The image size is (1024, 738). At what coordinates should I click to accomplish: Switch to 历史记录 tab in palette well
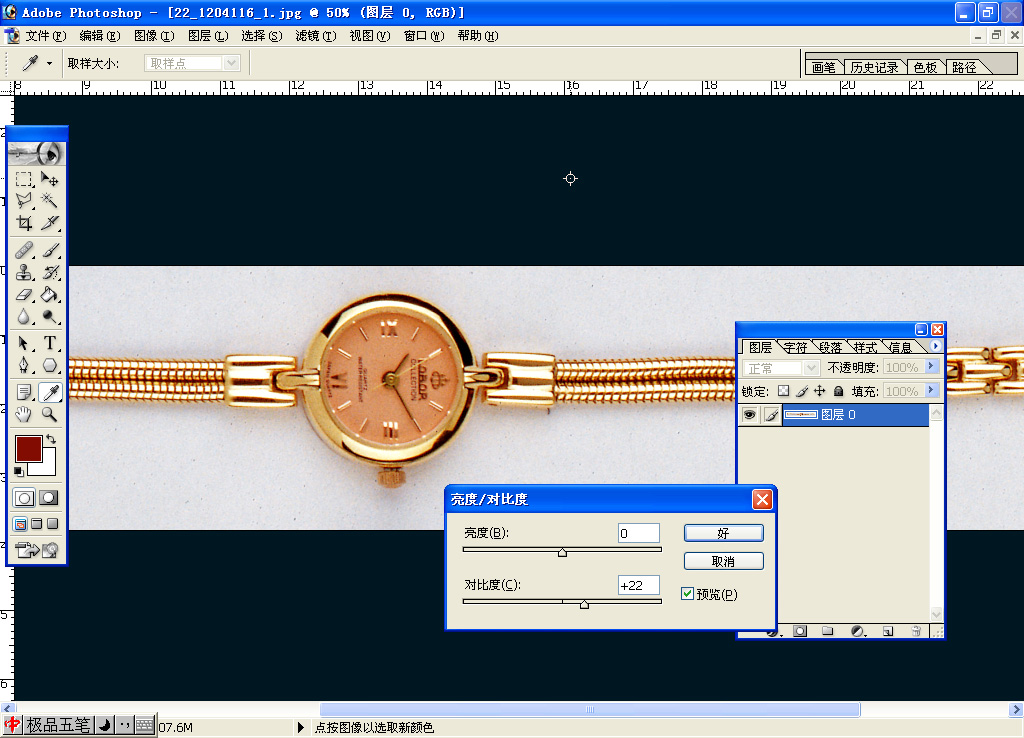tap(874, 67)
